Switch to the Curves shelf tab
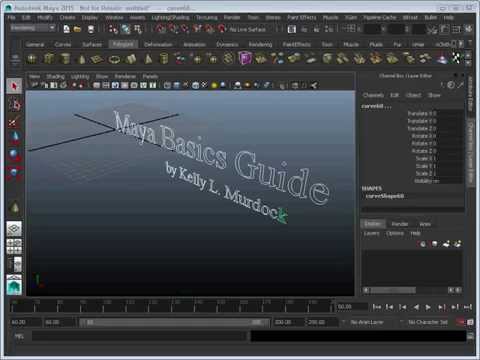Viewport: 480px width, 360px height. pos(63,44)
